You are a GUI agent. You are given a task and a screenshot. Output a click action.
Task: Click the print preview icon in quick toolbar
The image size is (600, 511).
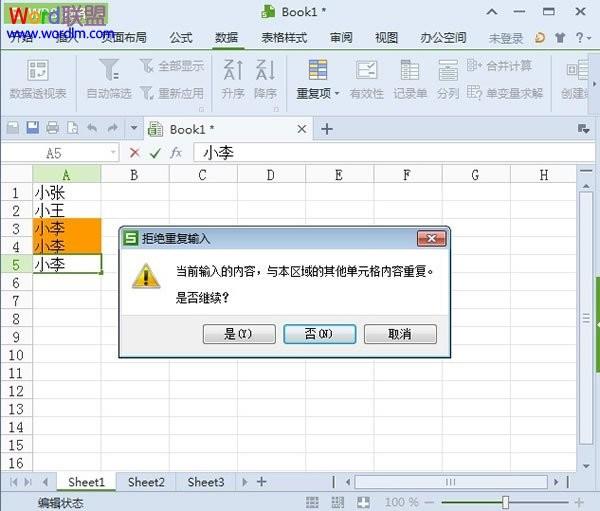72,128
